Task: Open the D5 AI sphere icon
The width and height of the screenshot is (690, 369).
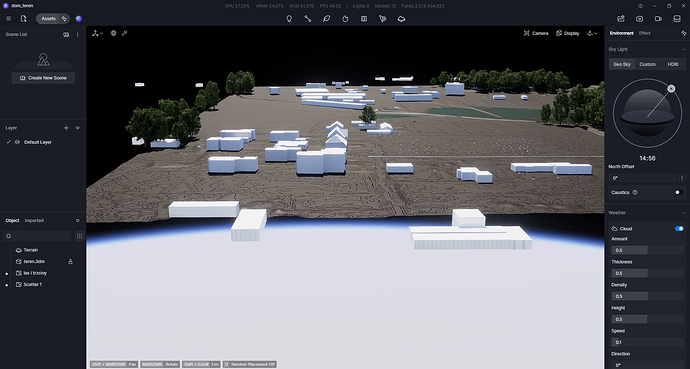Action: pyautogui.click(x=79, y=19)
